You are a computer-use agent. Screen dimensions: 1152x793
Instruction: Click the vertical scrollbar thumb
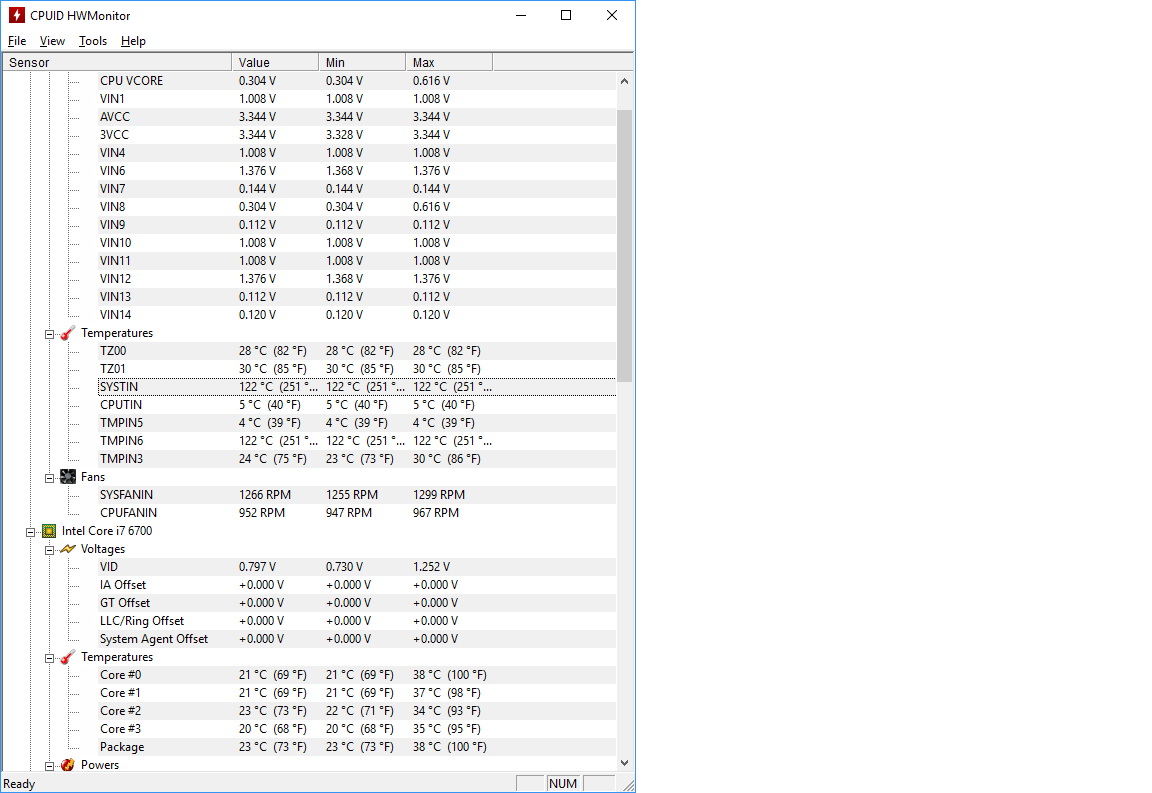624,246
